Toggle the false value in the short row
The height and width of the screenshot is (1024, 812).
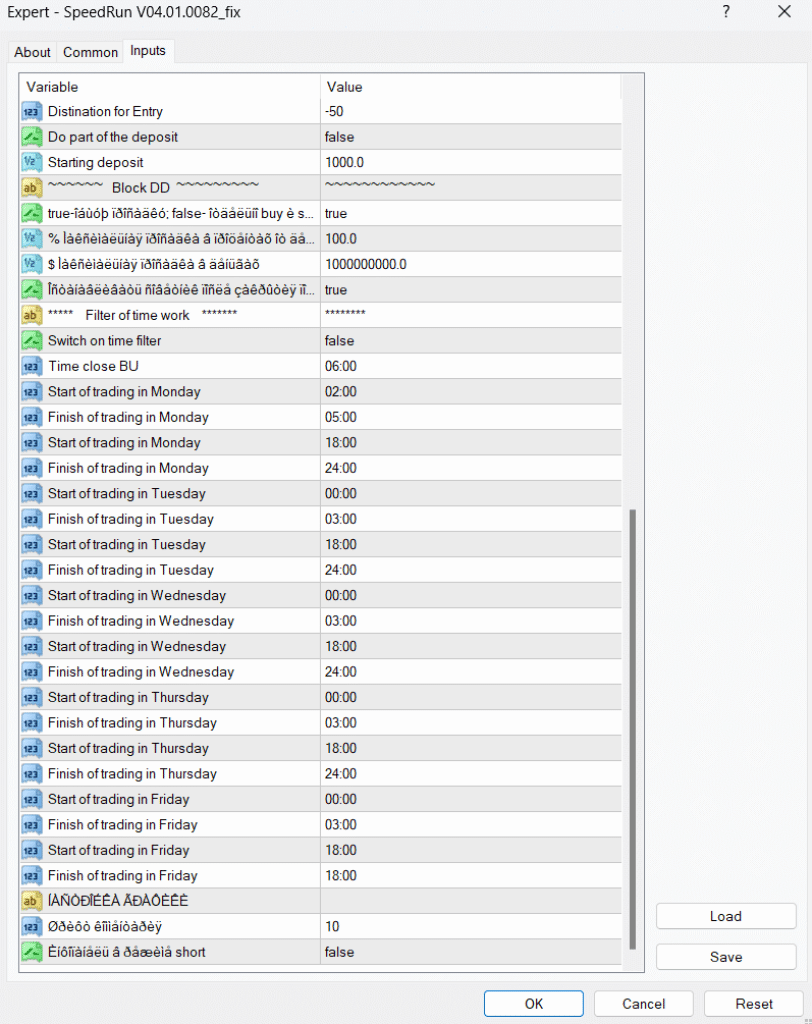pyautogui.click(x=471, y=952)
